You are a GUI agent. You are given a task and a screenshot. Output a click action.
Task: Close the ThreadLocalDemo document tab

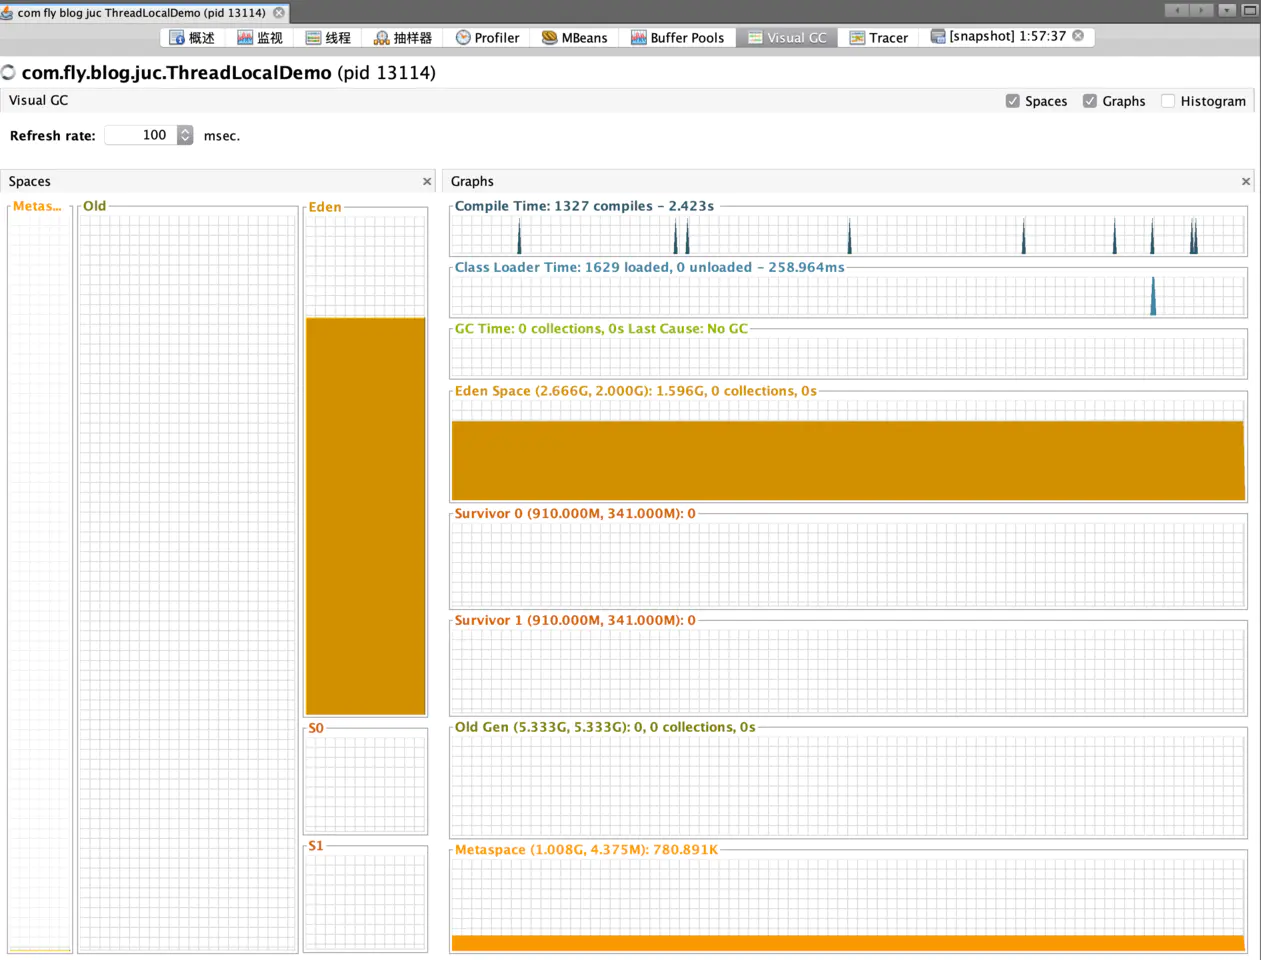[279, 13]
